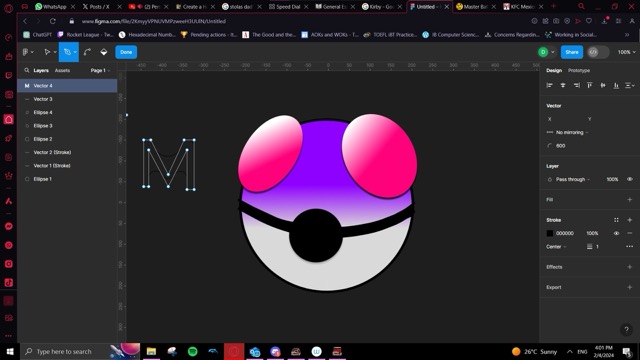The width and height of the screenshot is (640, 360).
Task: Open the ChatGPT bookmark
Action: coord(38,35)
